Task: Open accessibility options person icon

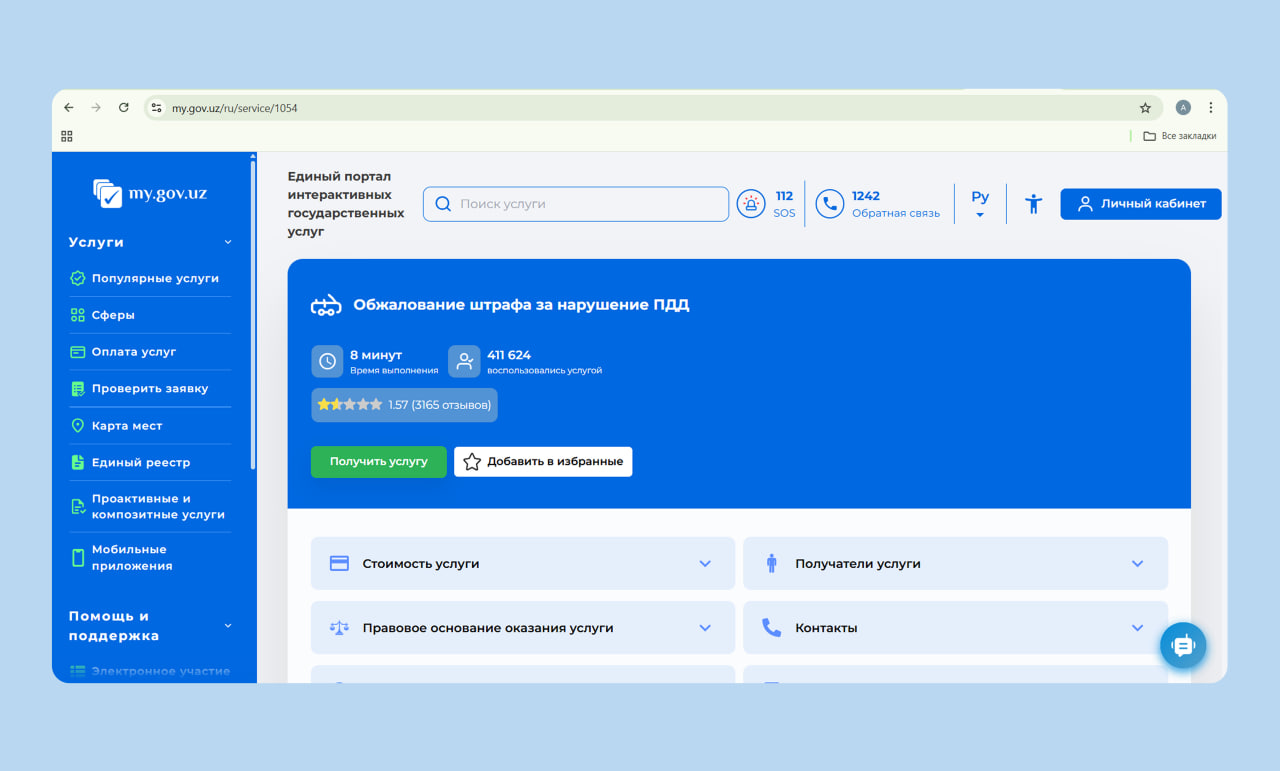Action: tap(1033, 204)
